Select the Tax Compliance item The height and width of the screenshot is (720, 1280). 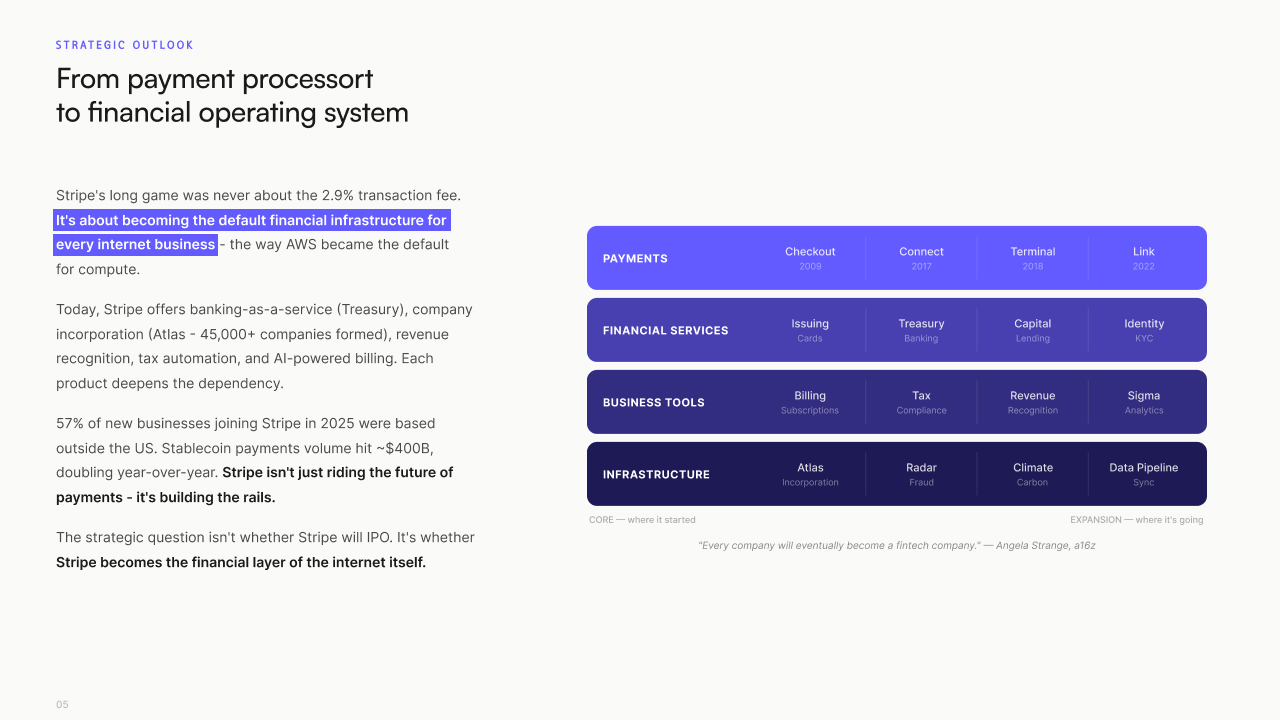coord(921,402)
